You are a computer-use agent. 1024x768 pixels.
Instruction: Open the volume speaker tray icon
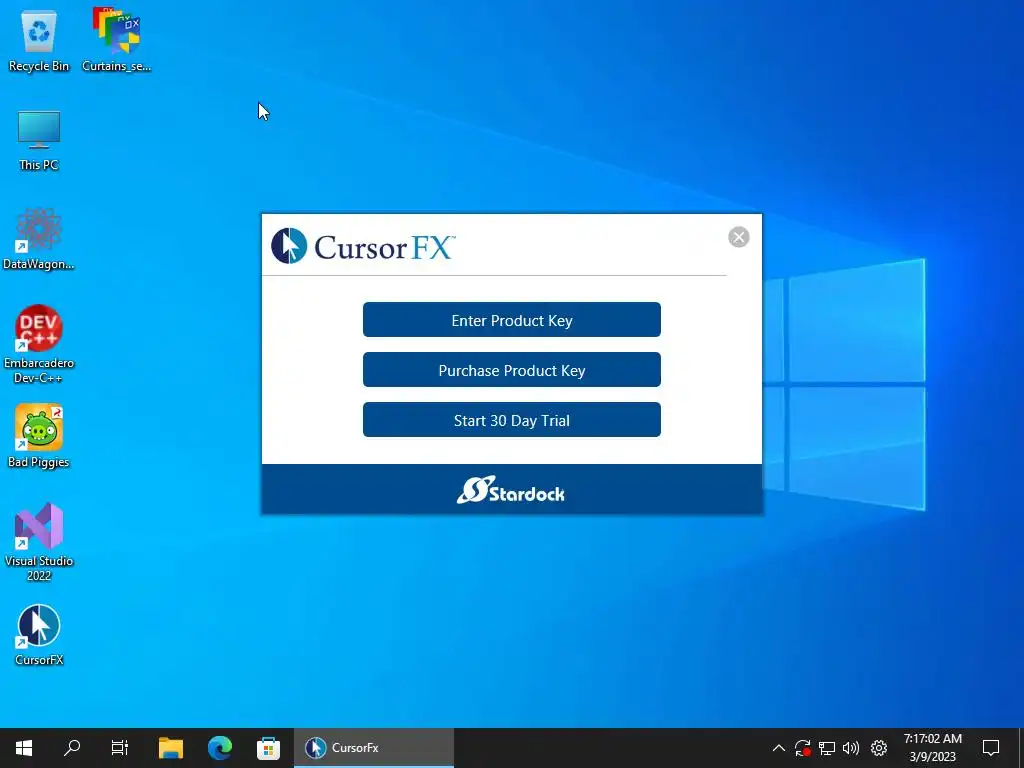pyautogui.click(x=851, y=748)
